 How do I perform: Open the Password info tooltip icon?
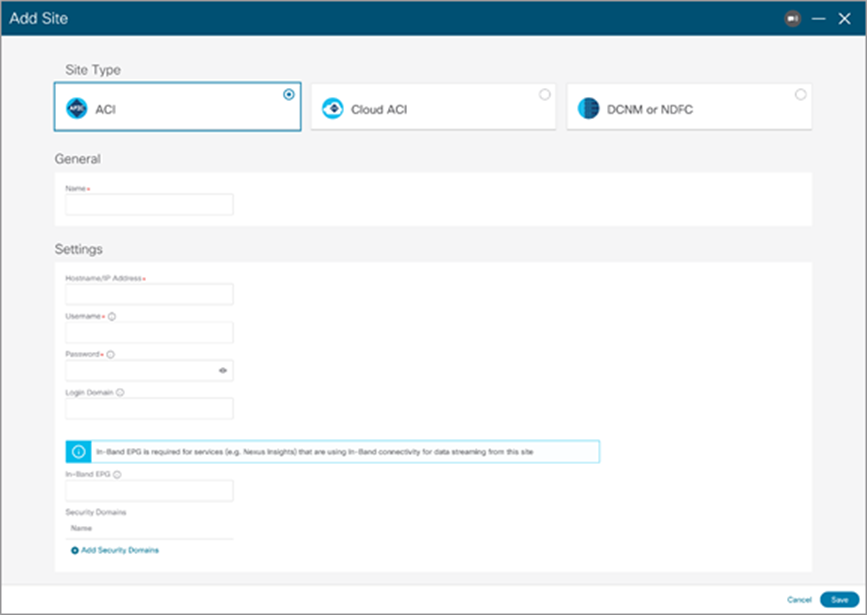tap(111, 355)
